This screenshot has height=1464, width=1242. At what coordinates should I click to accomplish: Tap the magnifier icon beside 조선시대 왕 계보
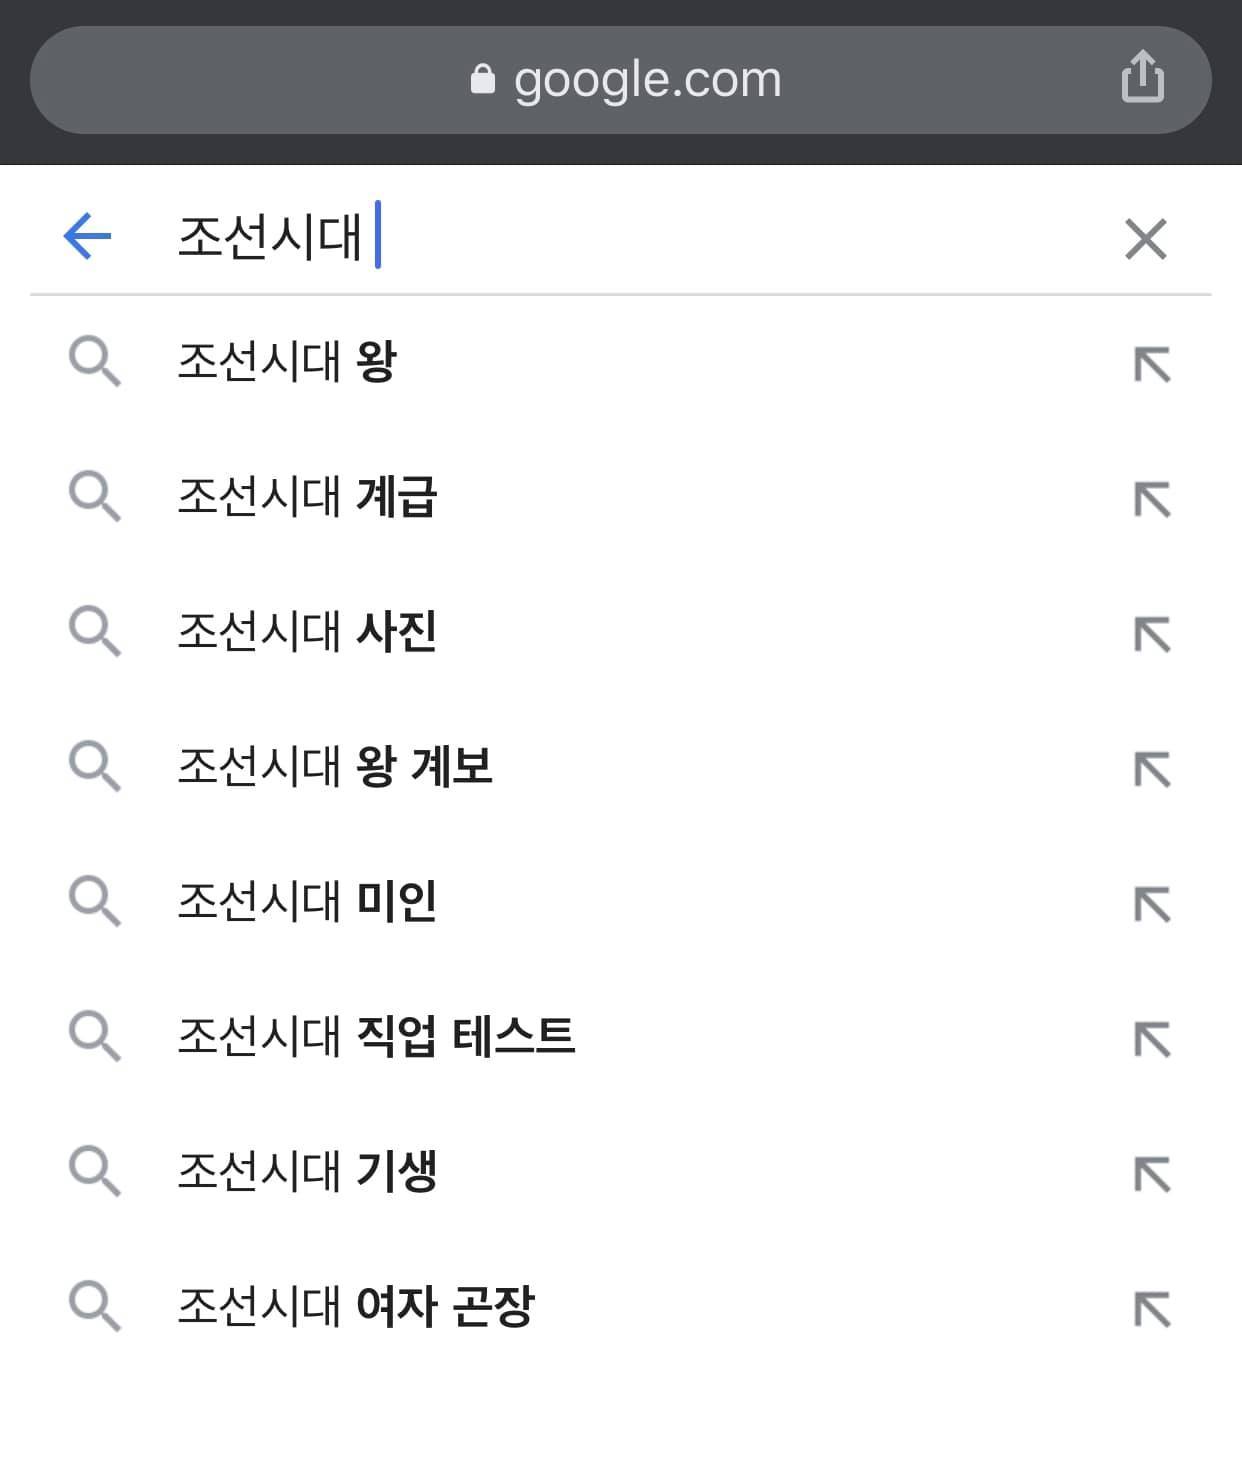(x=94, y=767)
